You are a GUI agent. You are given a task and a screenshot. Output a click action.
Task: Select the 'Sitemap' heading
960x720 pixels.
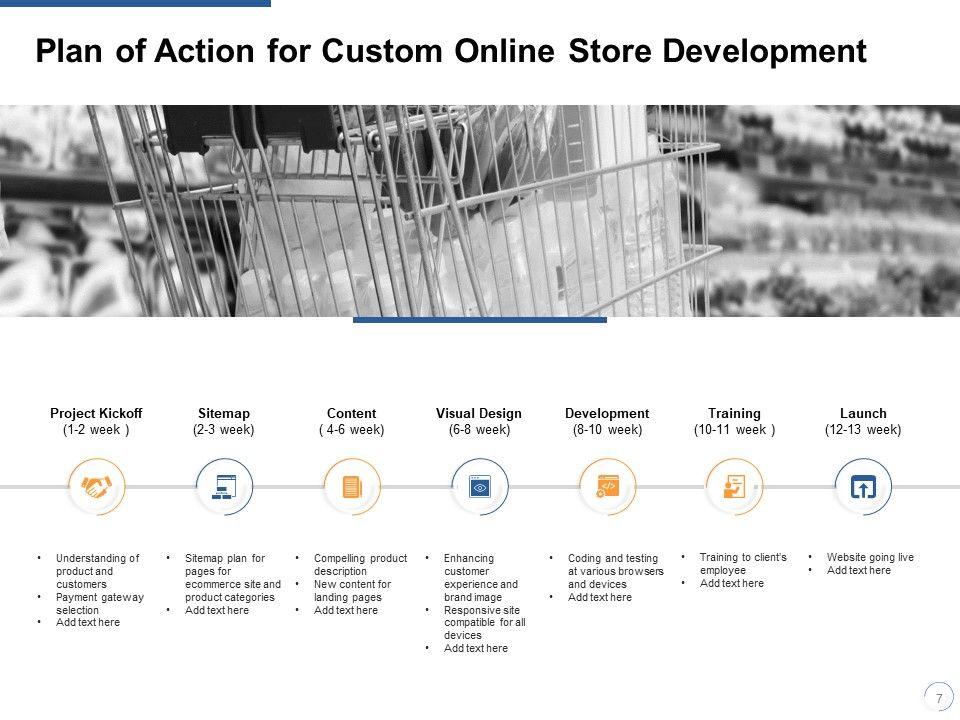click(224, 413)
